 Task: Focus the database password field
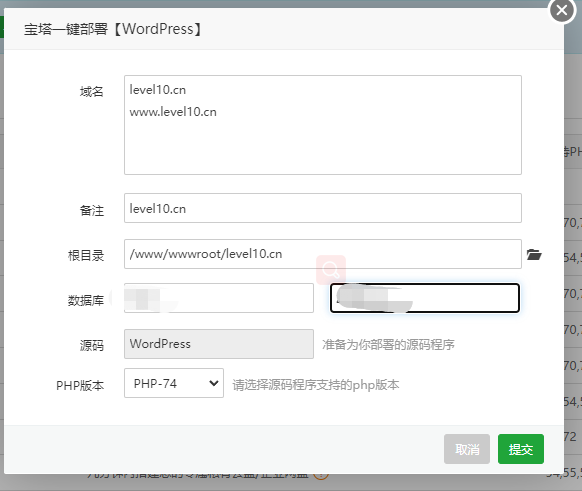pos(425,298)
